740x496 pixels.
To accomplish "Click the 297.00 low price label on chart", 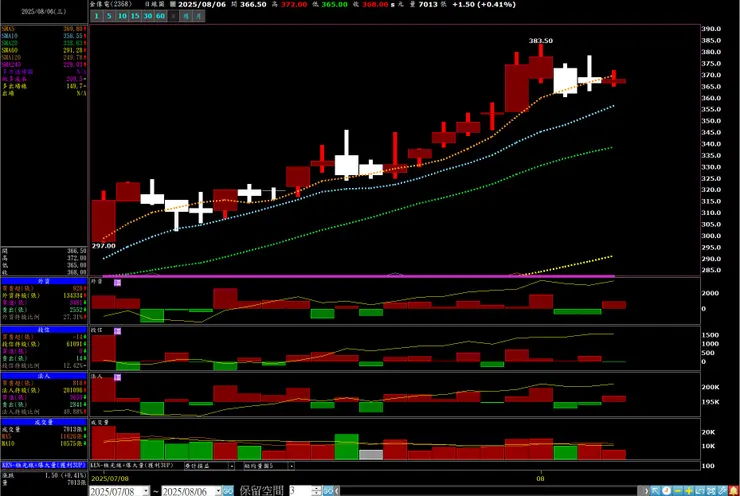I will pyautogui.click(x=103, y=245).
